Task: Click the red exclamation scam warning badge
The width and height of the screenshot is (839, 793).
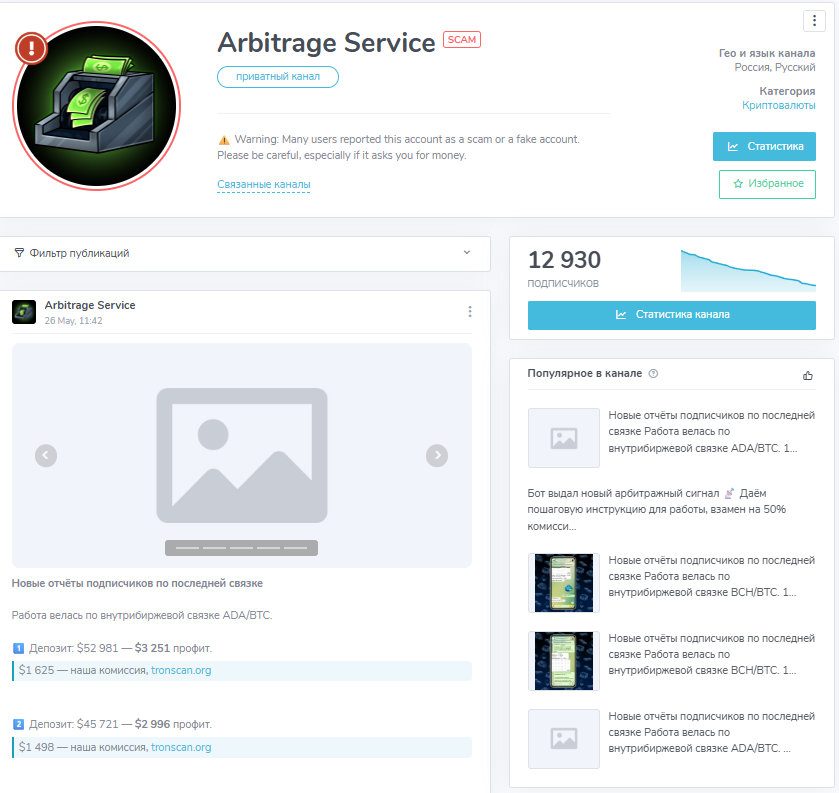Action: pos(31,49)
